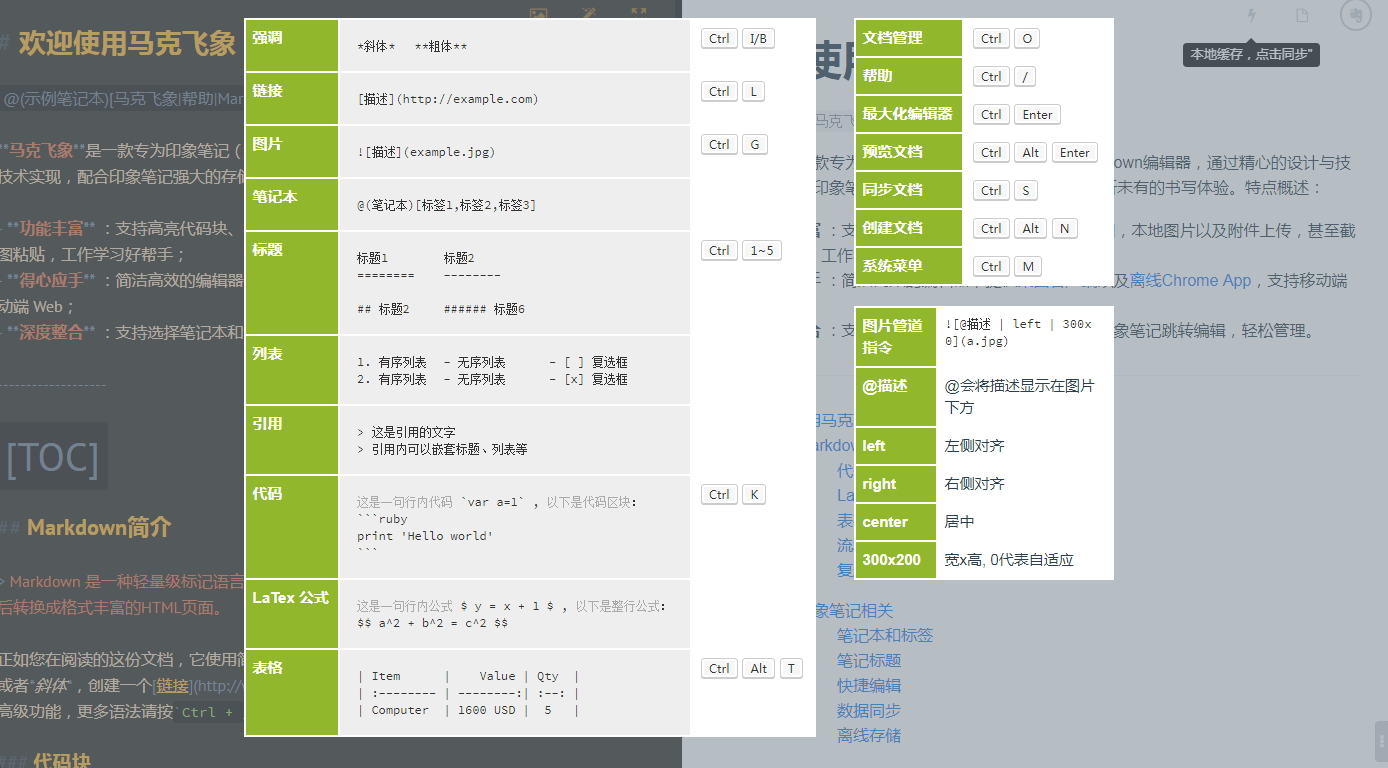The width and height of the screenshot is (1388, 768).
Task: Click the K shortcut key for 代码
Action: click(x=754, y=494)
